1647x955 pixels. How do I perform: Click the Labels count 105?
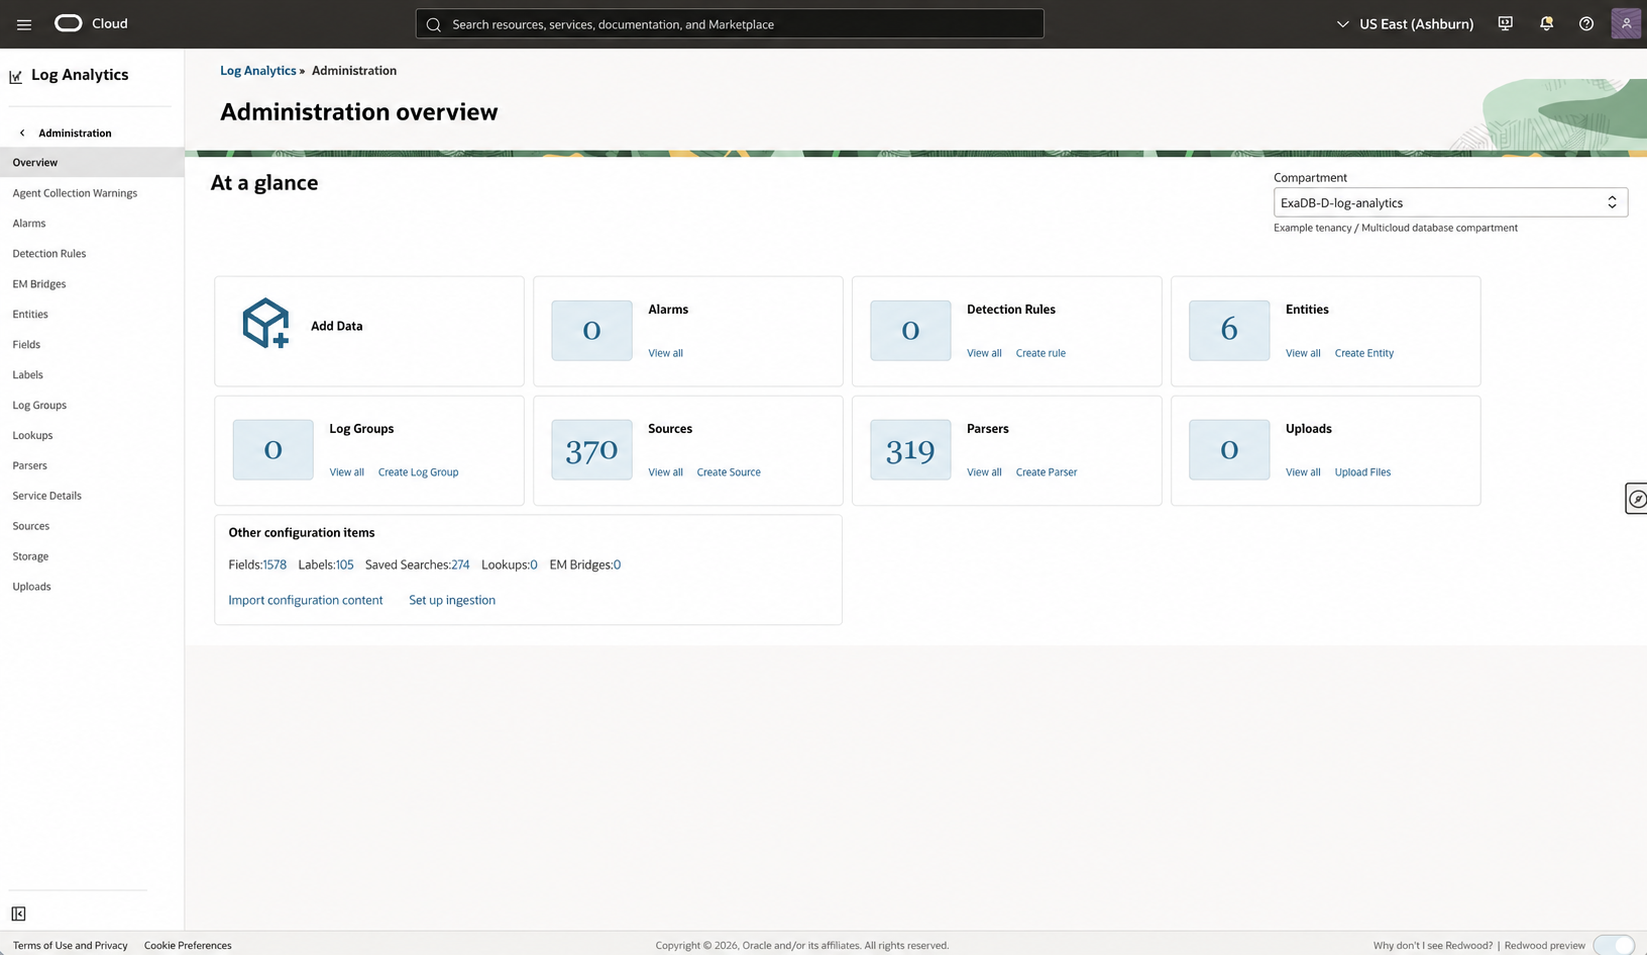345,565
